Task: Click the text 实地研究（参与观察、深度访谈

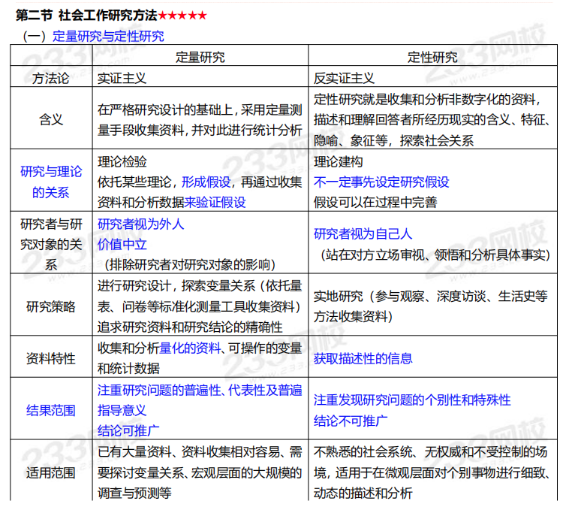Action: click(400, 296)
